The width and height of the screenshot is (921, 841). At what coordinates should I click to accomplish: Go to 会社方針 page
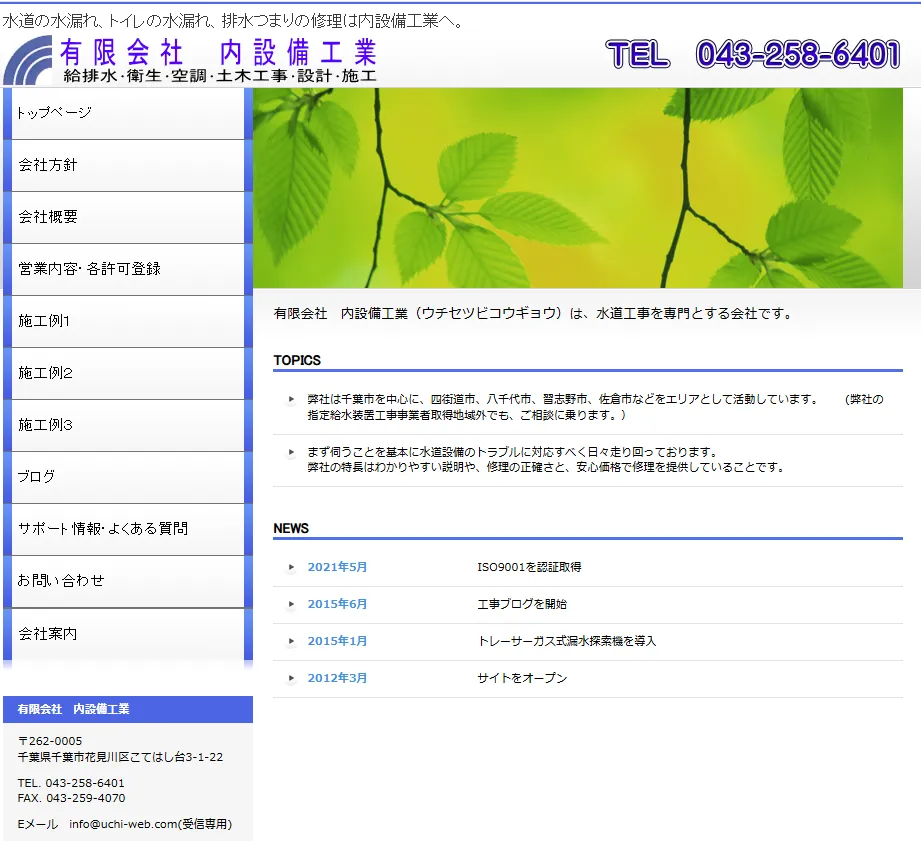tap(127, 165)
